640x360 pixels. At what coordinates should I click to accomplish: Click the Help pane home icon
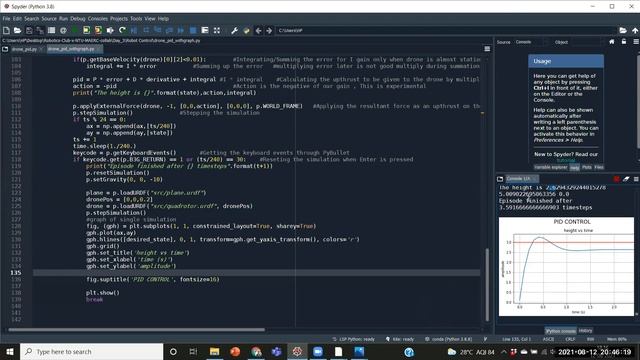(x=611, y=42)
